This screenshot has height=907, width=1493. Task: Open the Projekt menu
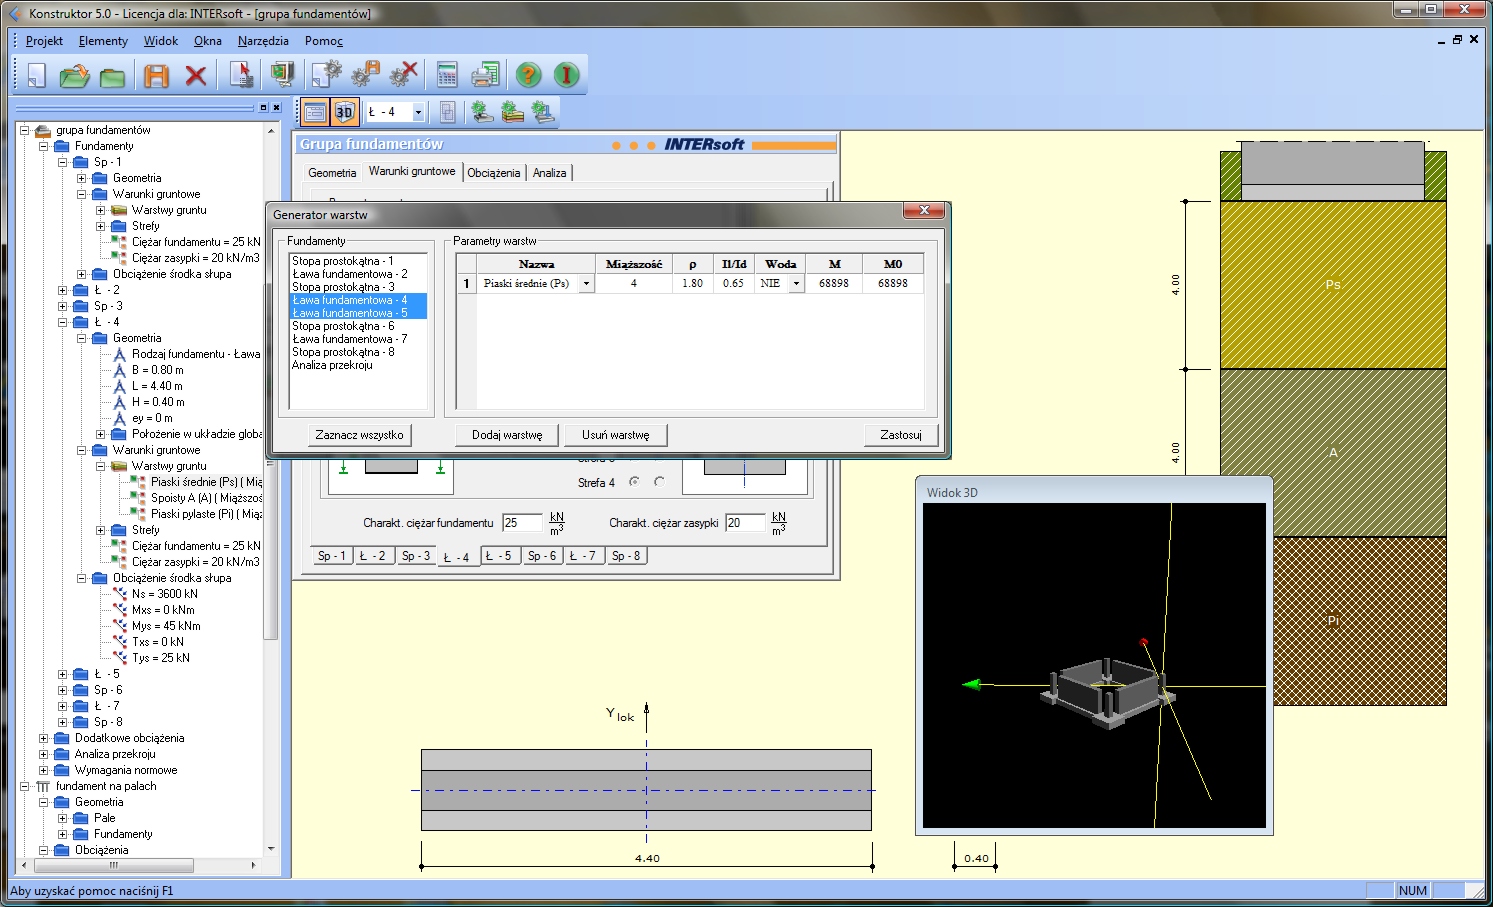point(44,41)
